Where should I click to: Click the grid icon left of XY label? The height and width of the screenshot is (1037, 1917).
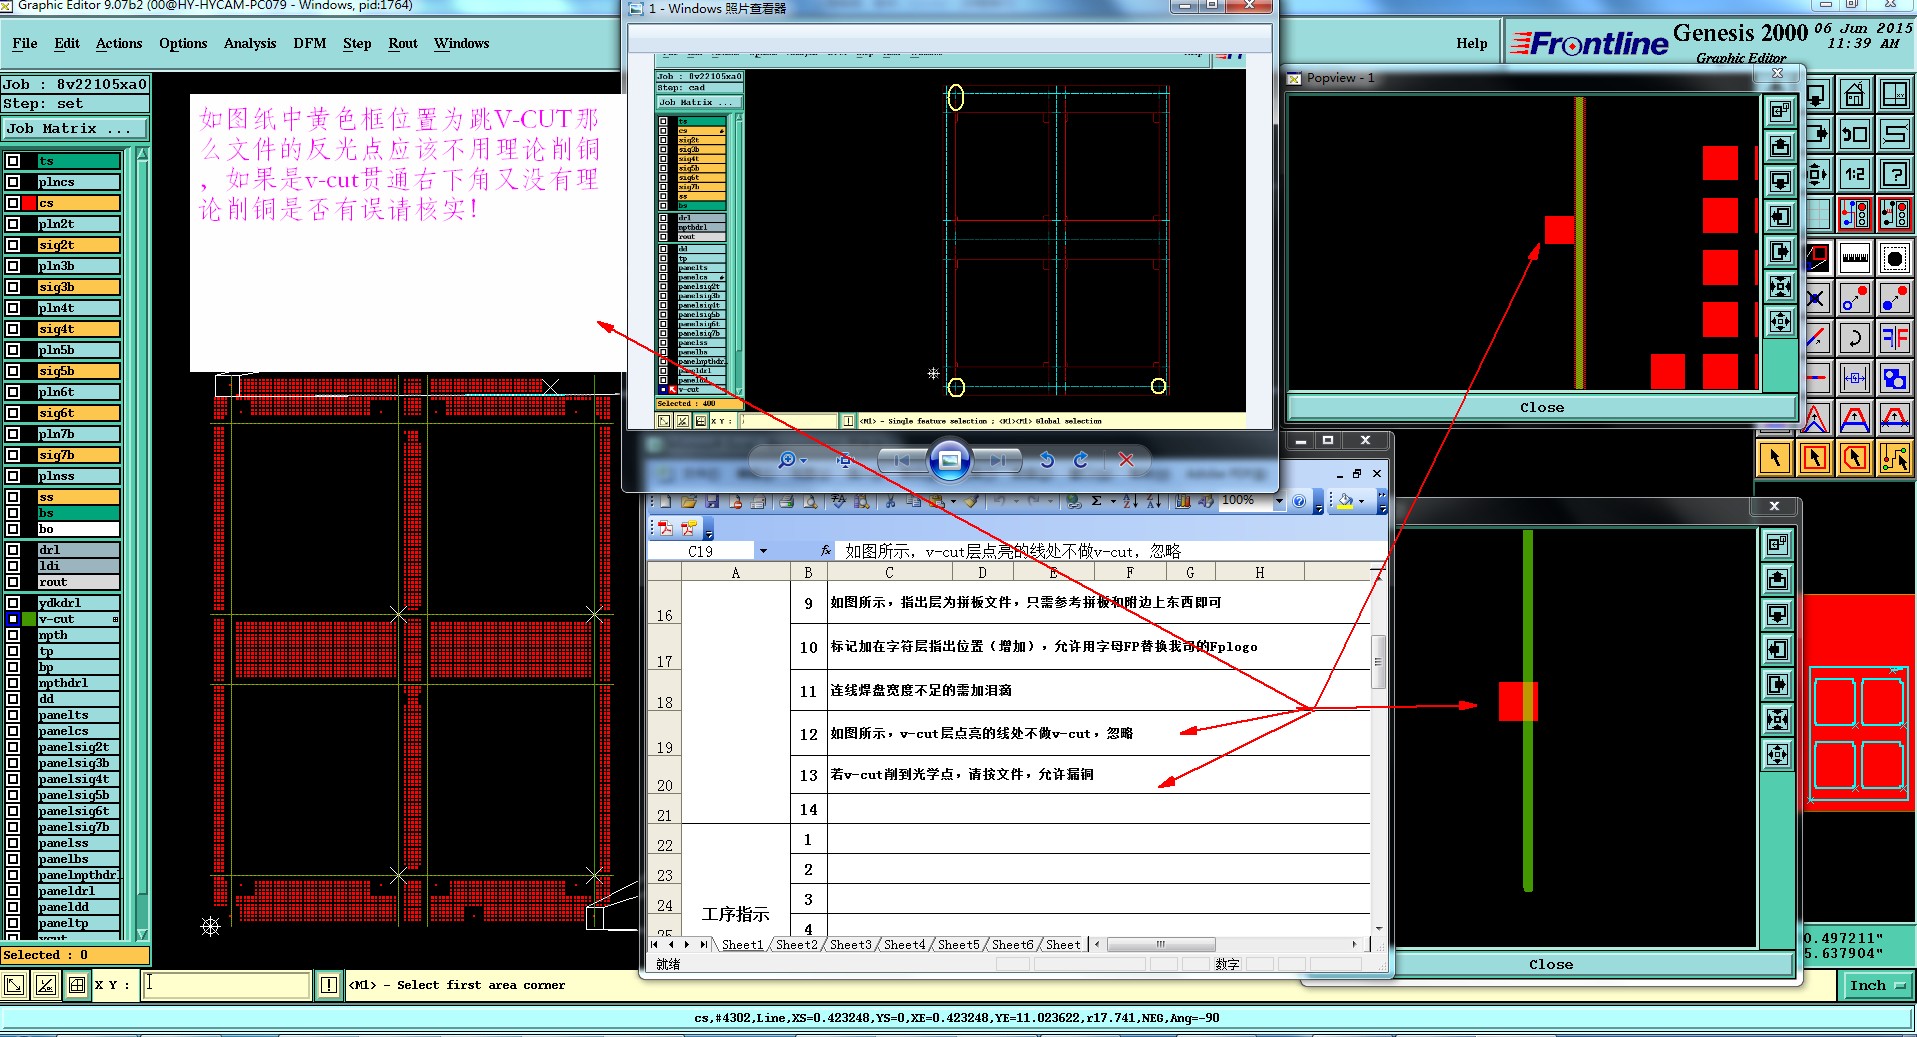(77, 985)
